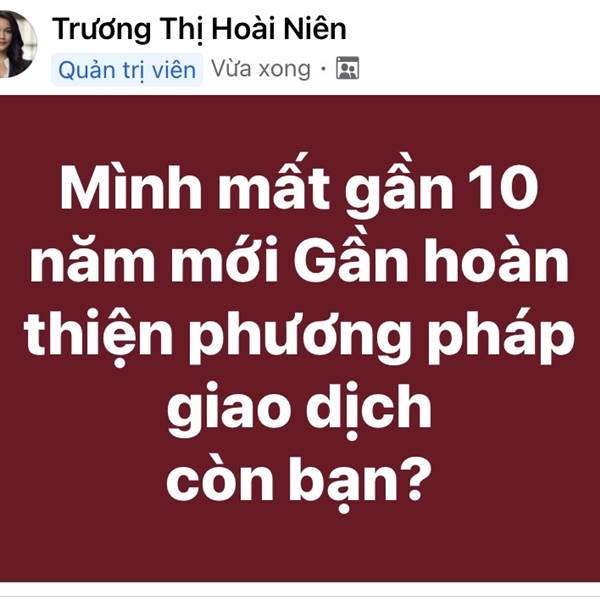Click the word 'phương' in the post
Image resolution: width=600 pixels, height=600 pixels.
click(300, 341)
